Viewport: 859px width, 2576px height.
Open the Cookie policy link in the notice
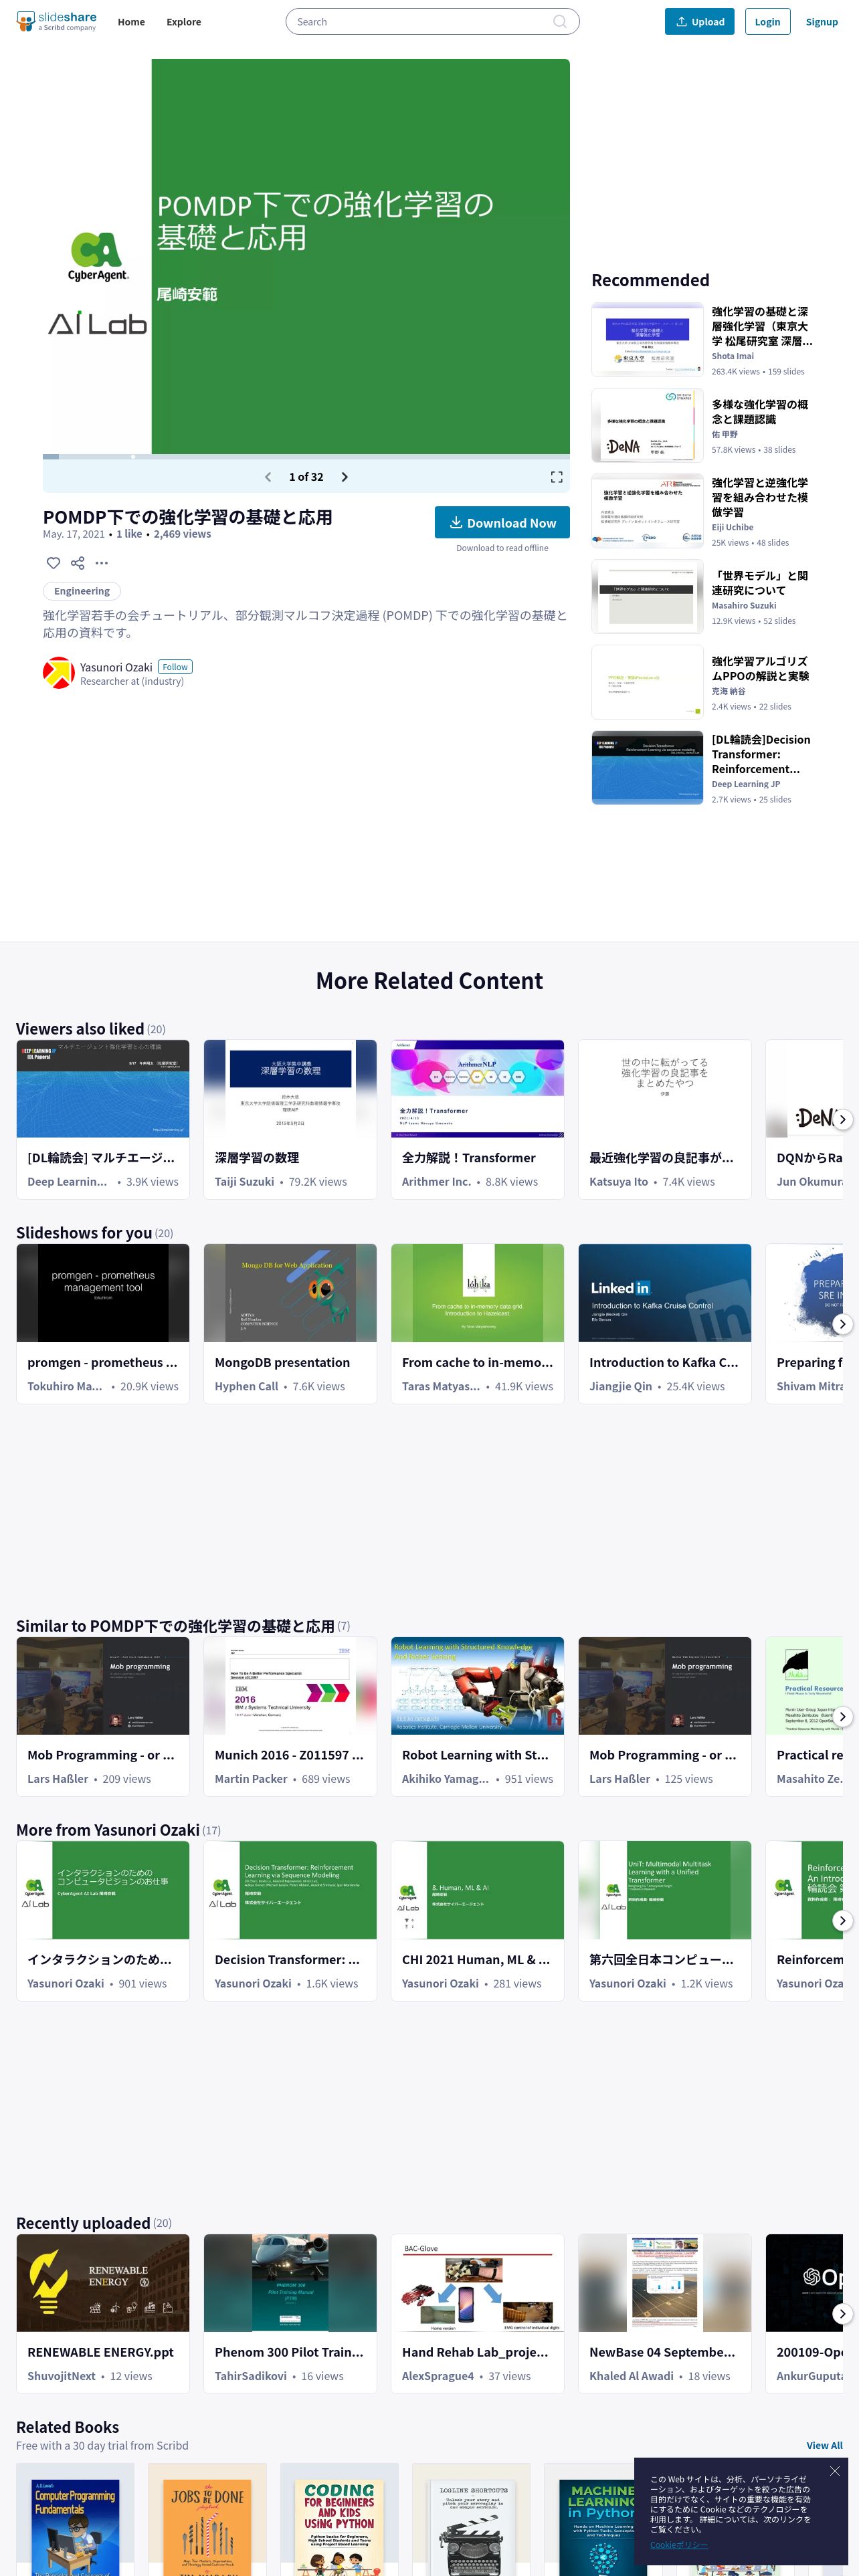click(679, 2545)
